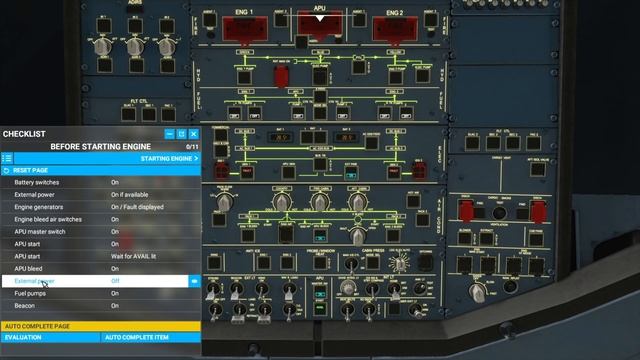Select APU start 'Wait for AVAIL lit' item

coord(101,256)
